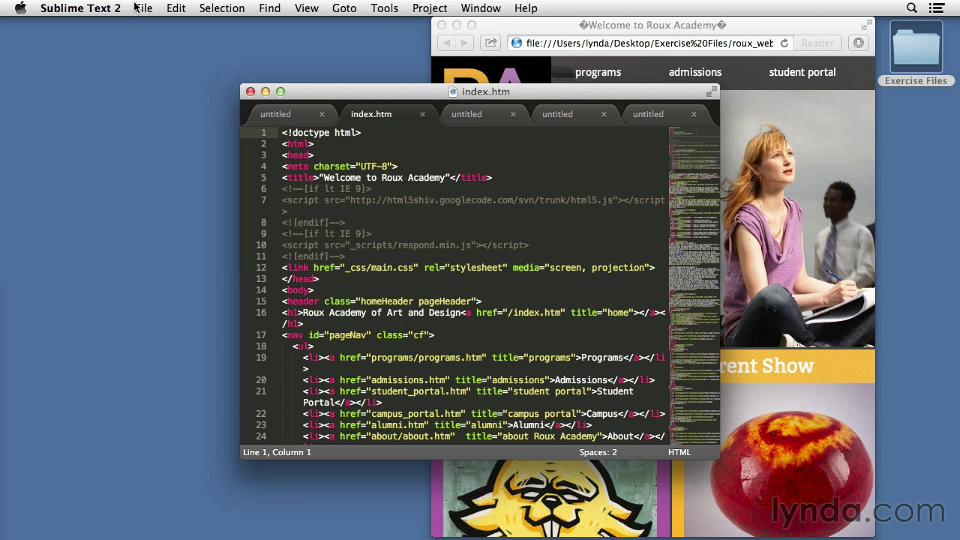Open the HTML syntax selector in status bar
Image resolution: width=960 pixels, height=540 pixels.
(x=679, y=452)
